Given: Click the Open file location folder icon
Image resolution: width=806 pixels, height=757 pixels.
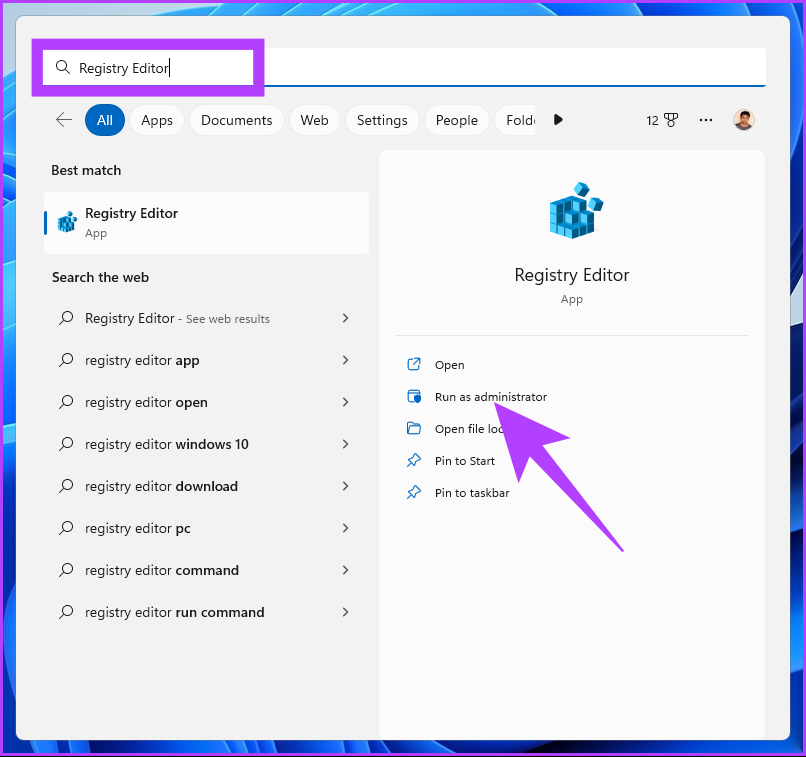Looking at the screenshot, I should (x=414, y=429).
